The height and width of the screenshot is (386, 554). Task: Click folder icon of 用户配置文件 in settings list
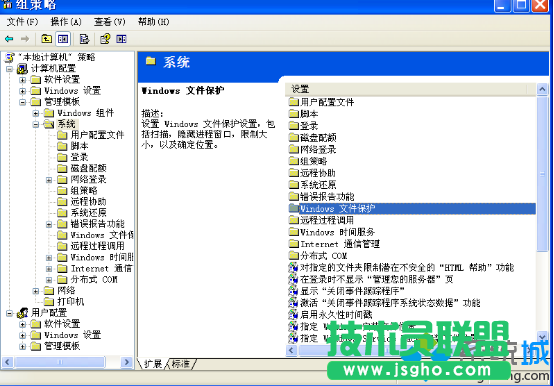tap(294, 102)
